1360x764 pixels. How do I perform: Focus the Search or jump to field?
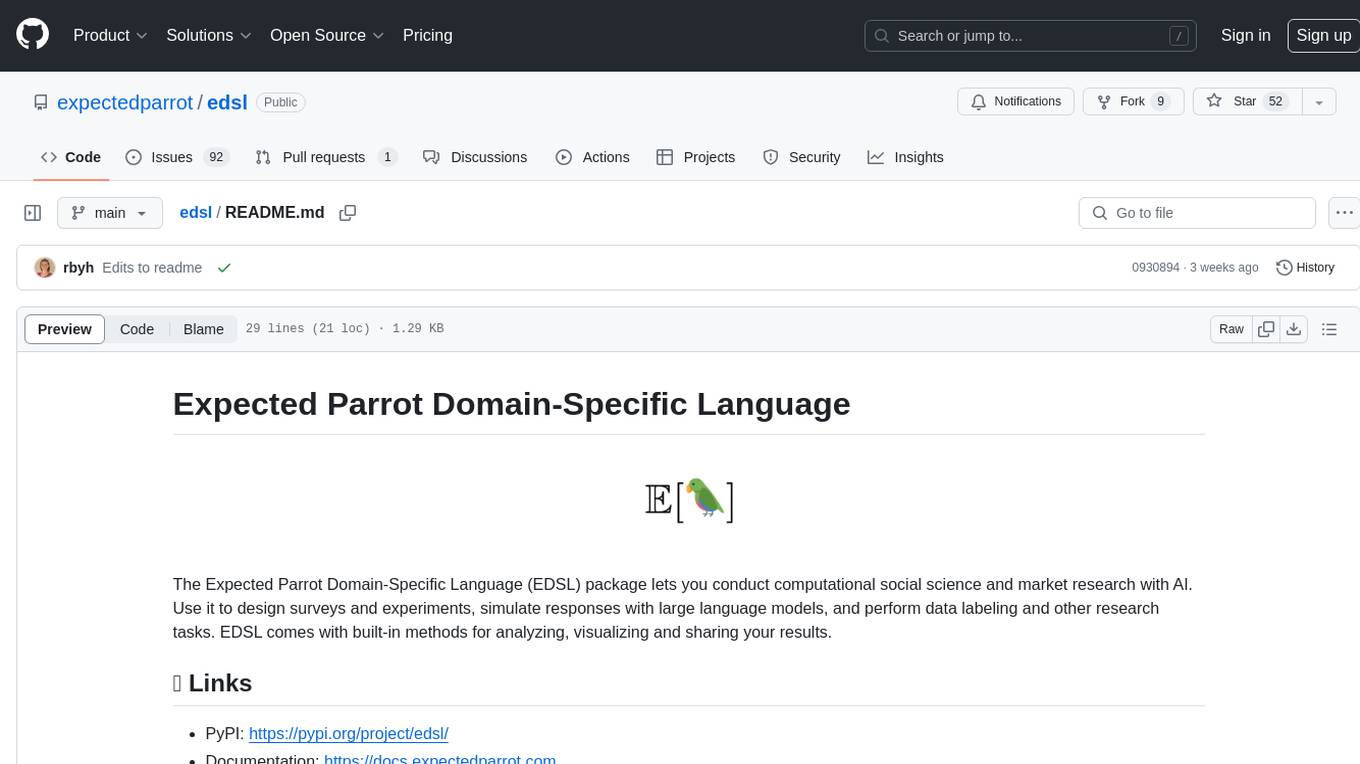(1032, 35)
